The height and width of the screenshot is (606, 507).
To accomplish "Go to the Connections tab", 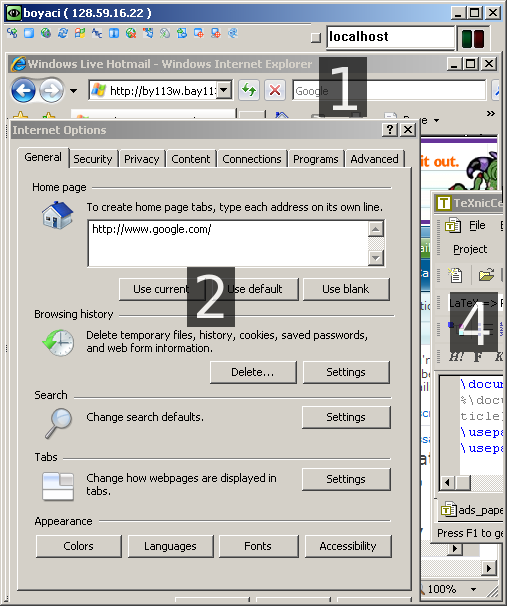I will pos(252,159).
